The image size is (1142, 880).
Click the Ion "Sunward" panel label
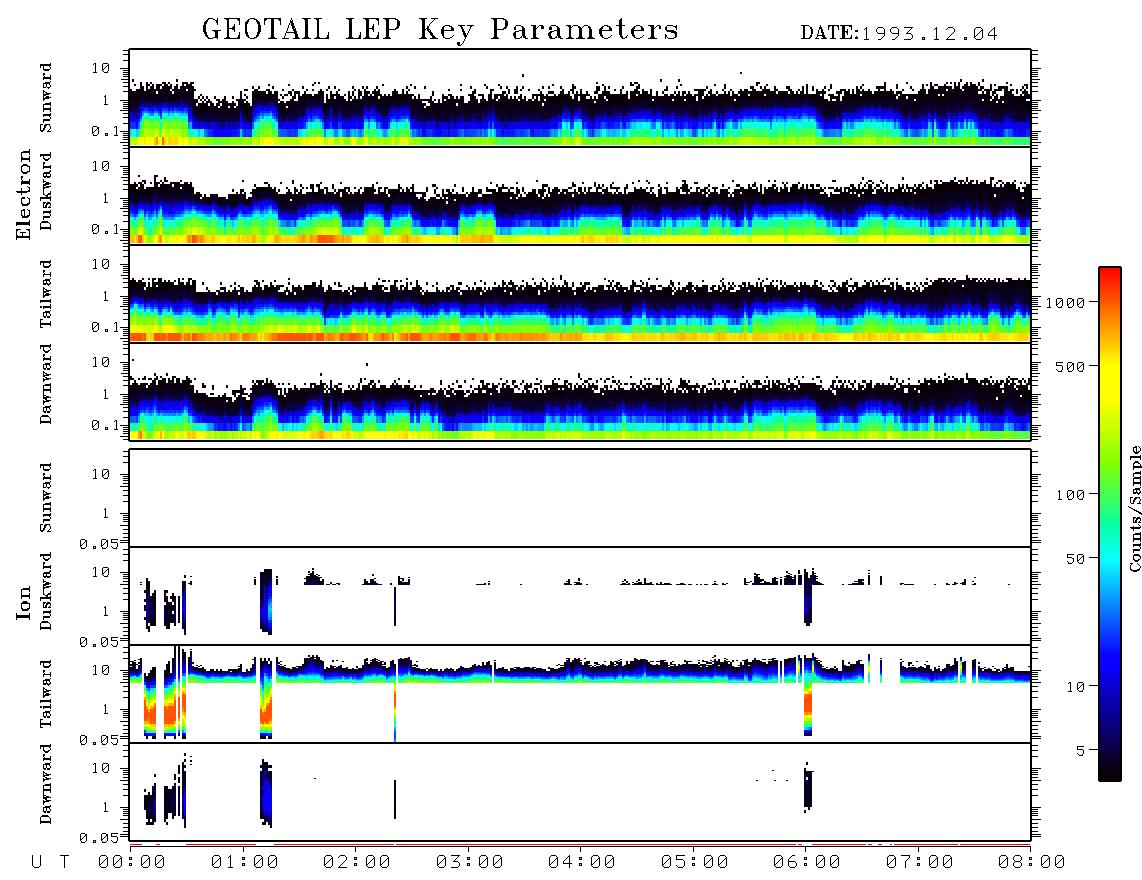(x=45, y=498)
